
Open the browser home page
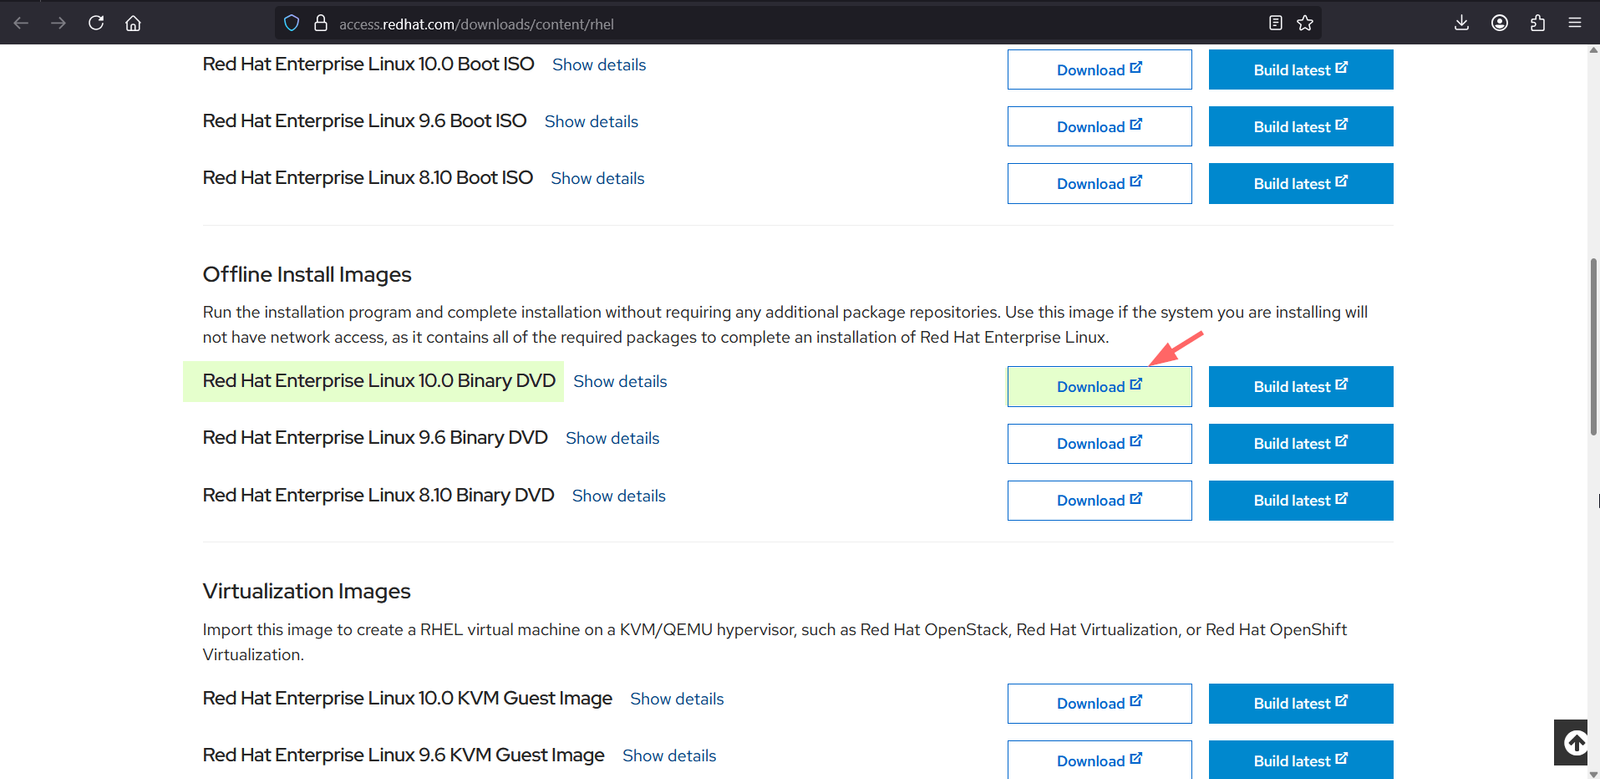[133, 23]
